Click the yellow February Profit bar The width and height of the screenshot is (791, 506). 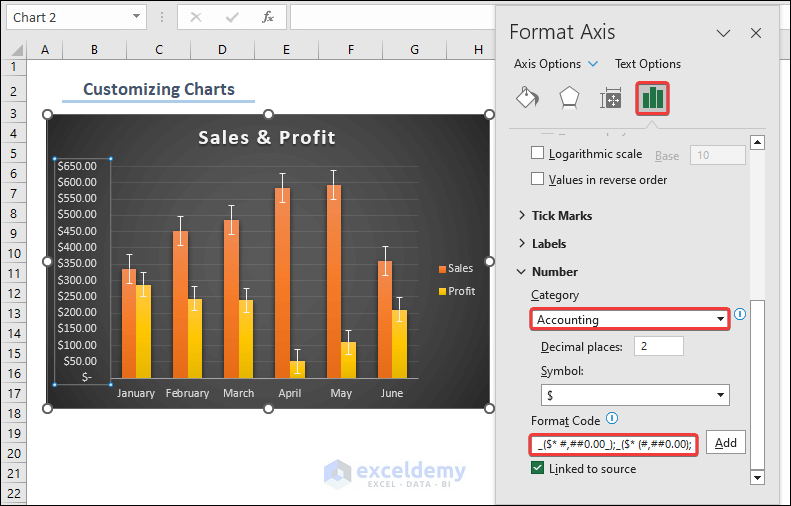(x=195, y=339)
